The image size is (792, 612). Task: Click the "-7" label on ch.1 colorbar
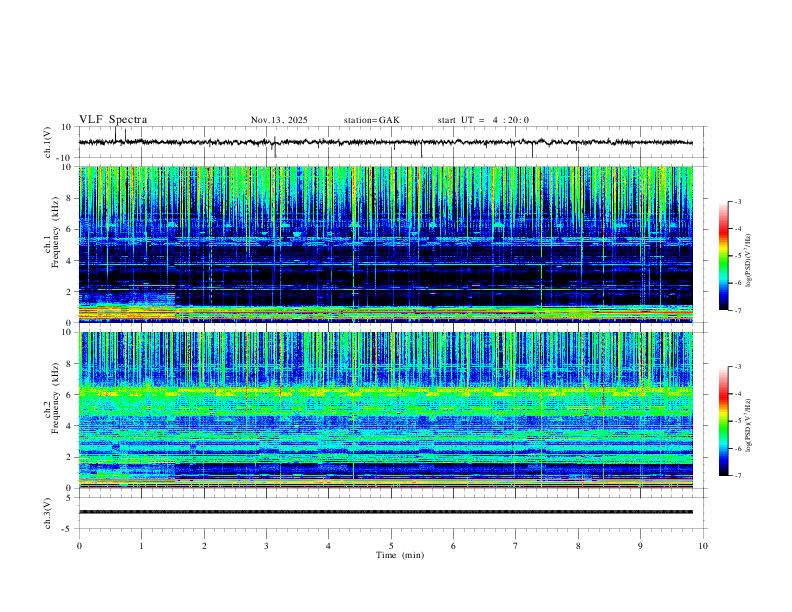[738, 310]
